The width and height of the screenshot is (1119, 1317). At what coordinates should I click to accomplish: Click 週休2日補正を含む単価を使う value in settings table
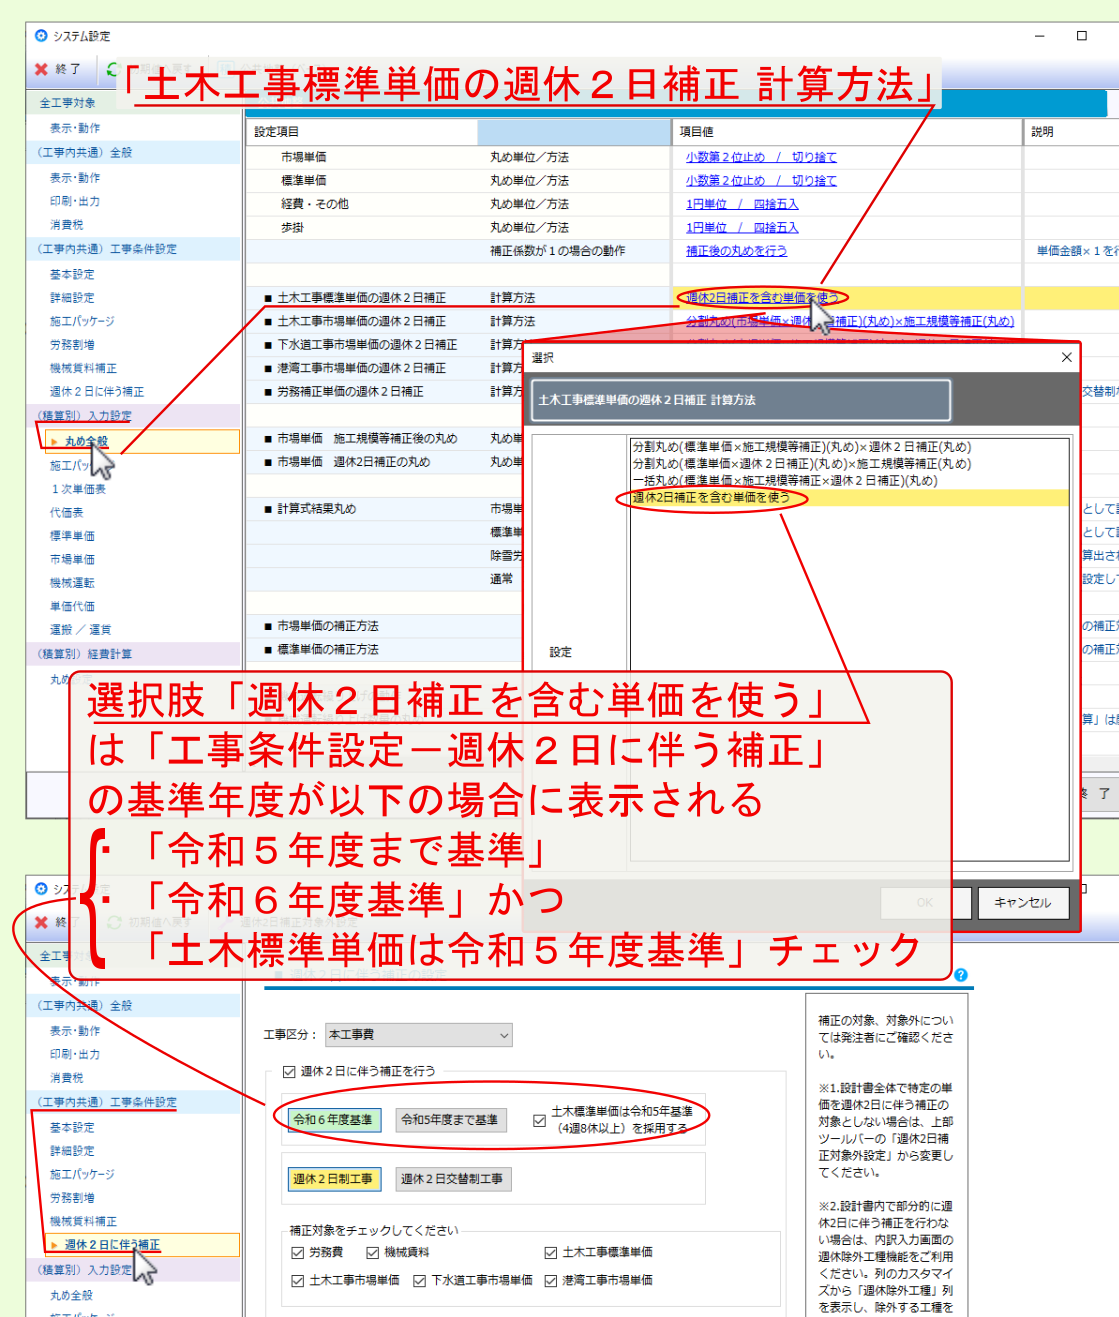coord(762,298)
